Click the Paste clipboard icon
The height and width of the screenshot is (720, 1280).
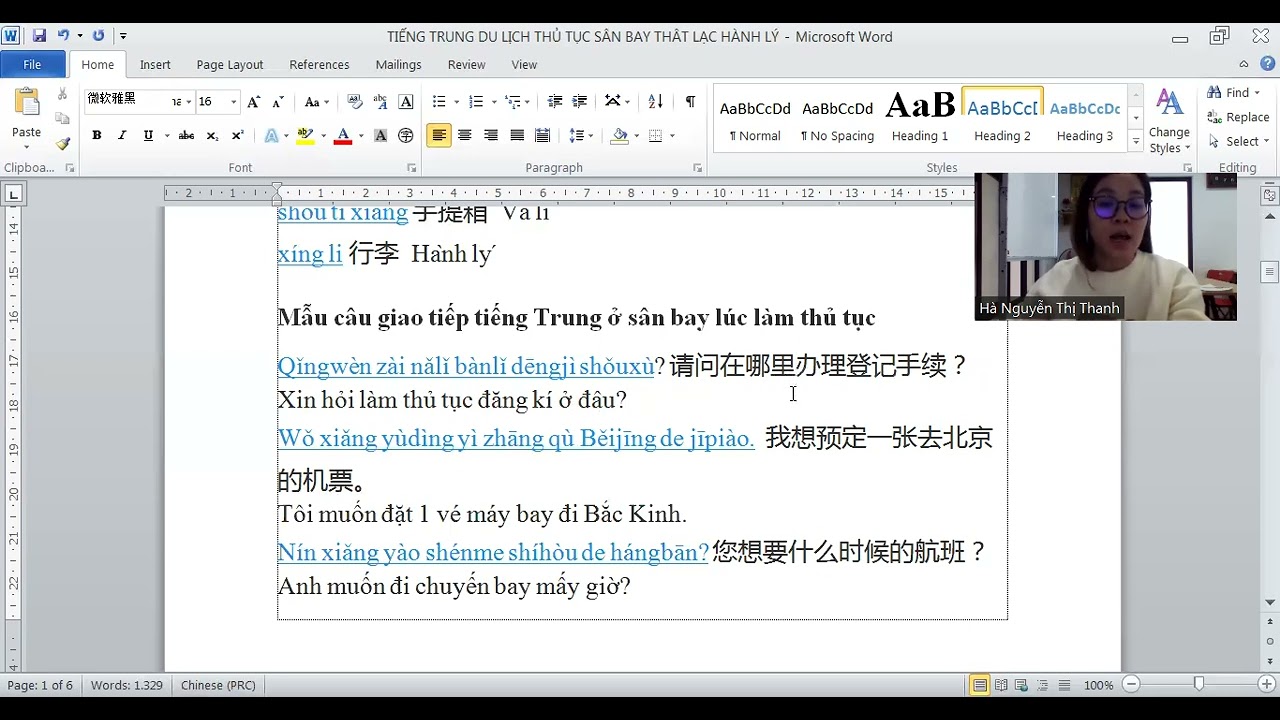27,103
